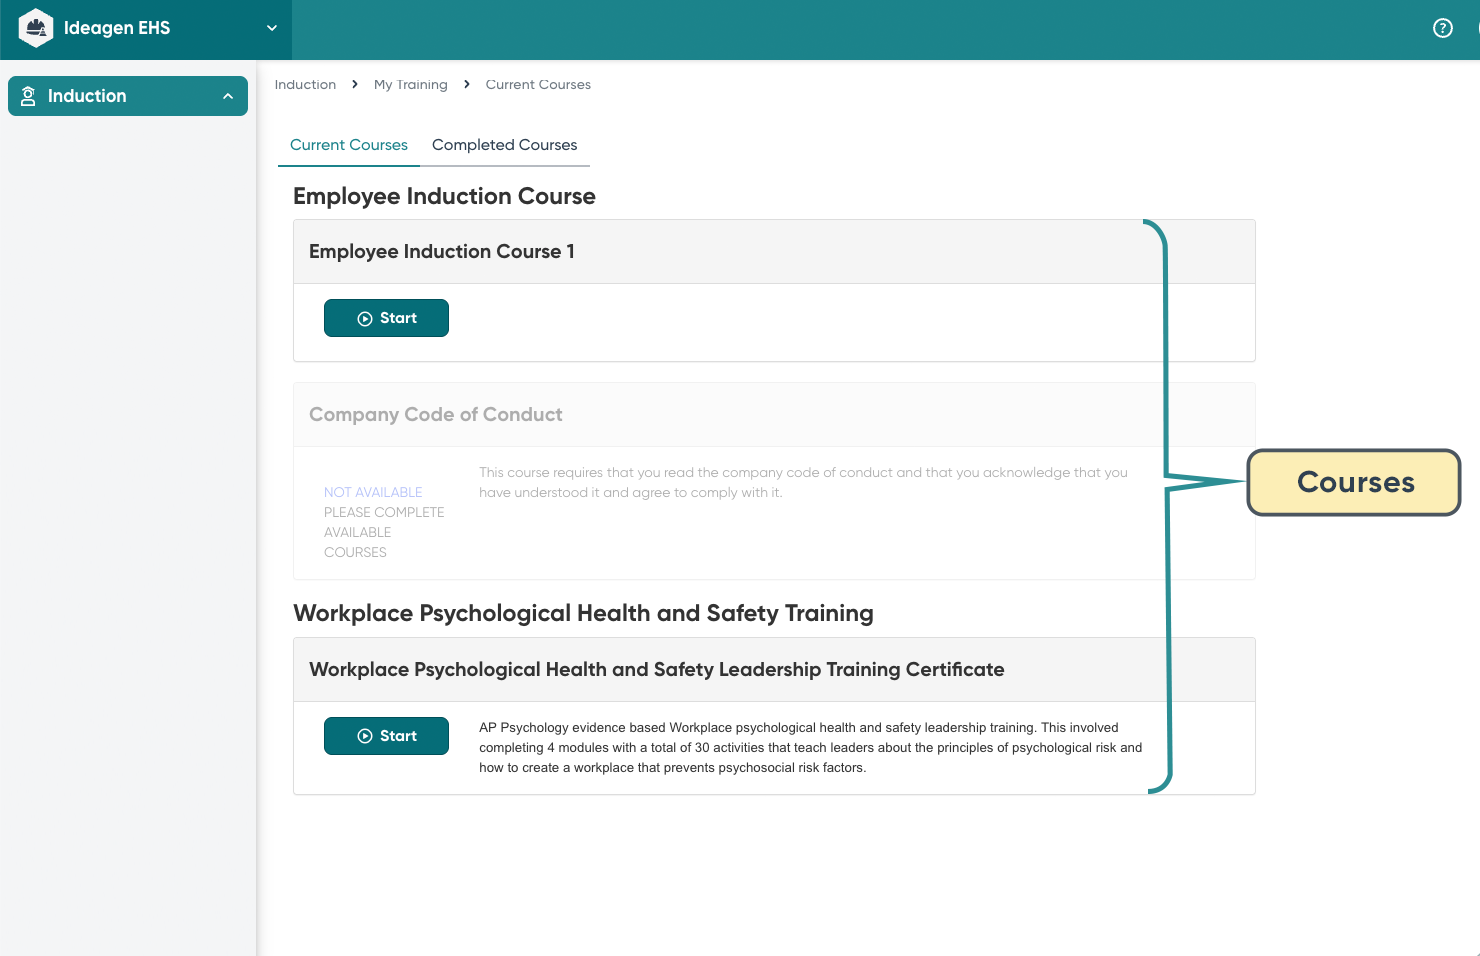Click the Ideagen EHS hexagon logo icon
Image resolution: width=1480 pixels, height=956 pixels.
(36, 28)
